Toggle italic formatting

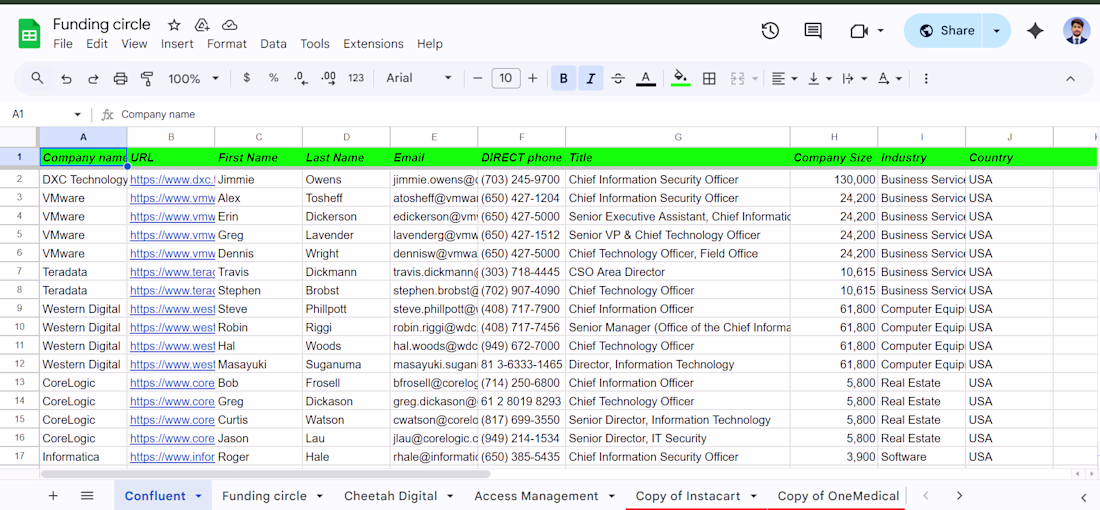click(591, 78)
